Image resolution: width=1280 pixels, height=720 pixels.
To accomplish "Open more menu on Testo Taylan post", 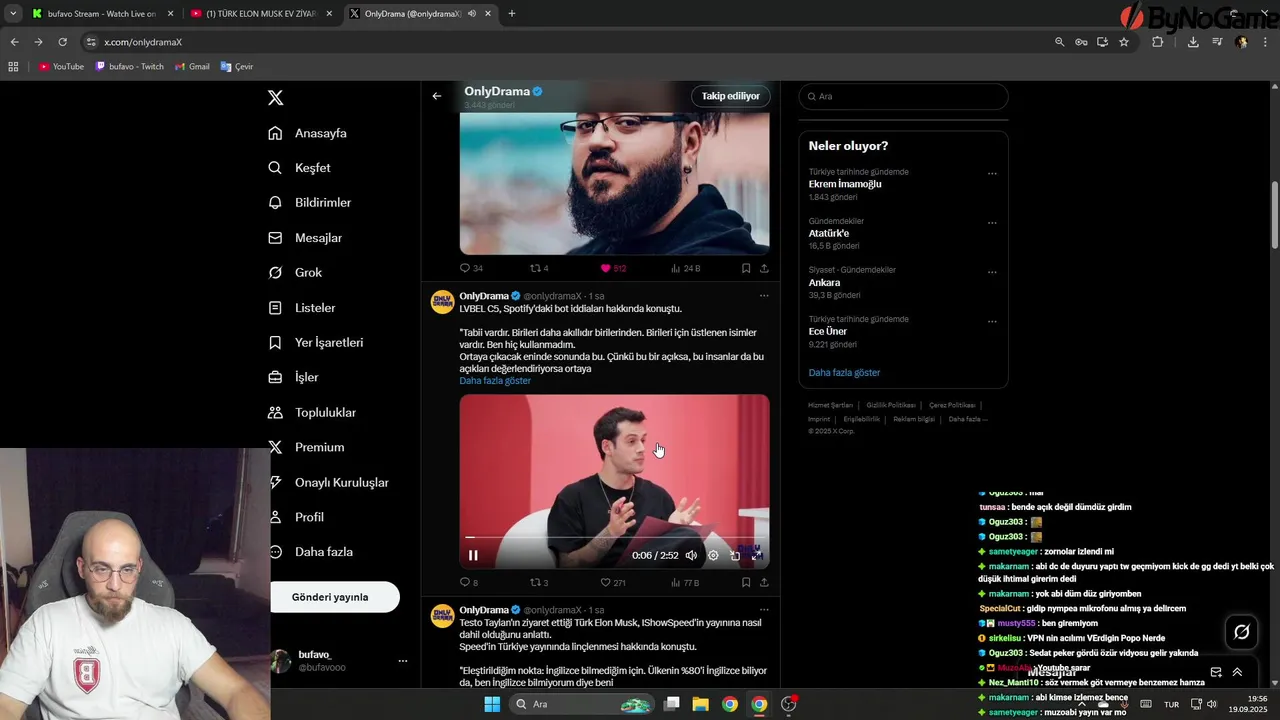I will [x=764, y=610].
